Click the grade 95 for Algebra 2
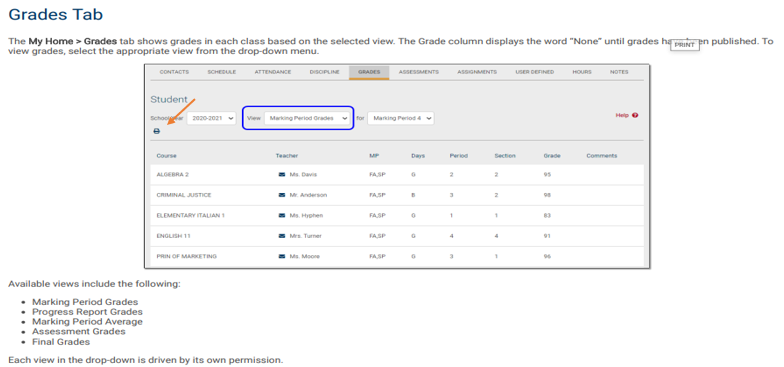The width and height of the screenshot is (784, 367). 547,174
